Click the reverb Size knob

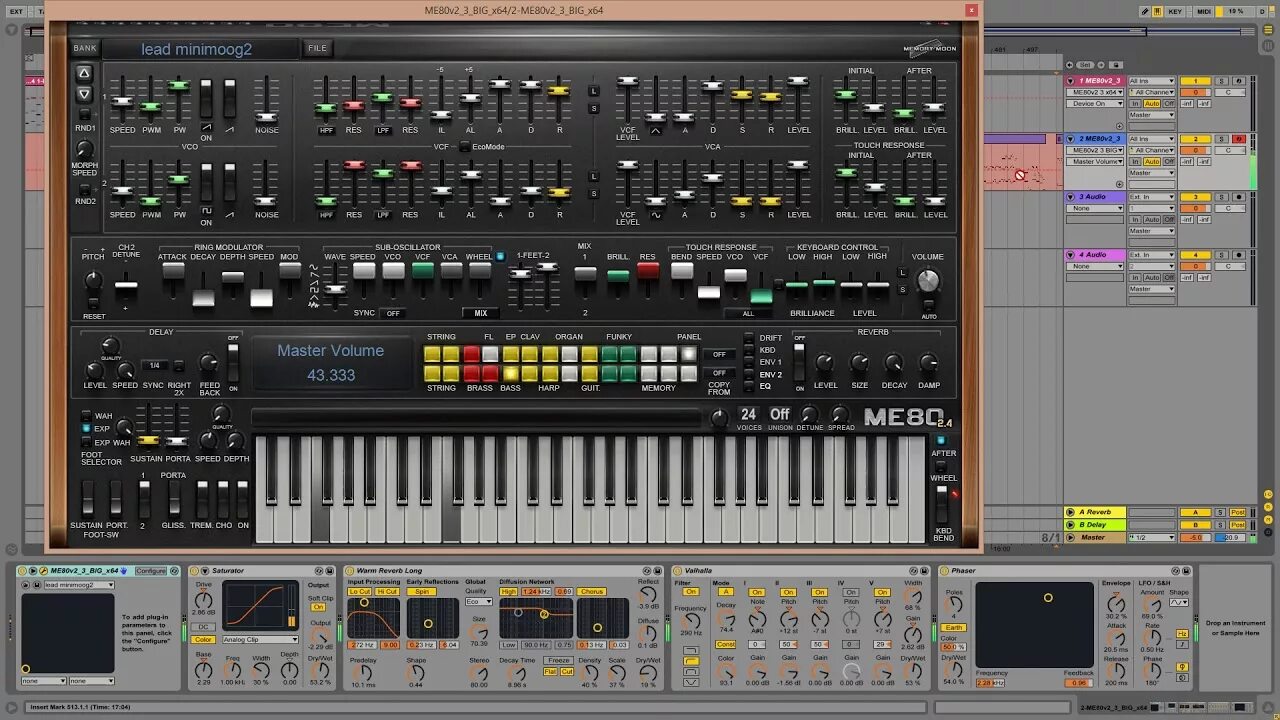(859, 364)
